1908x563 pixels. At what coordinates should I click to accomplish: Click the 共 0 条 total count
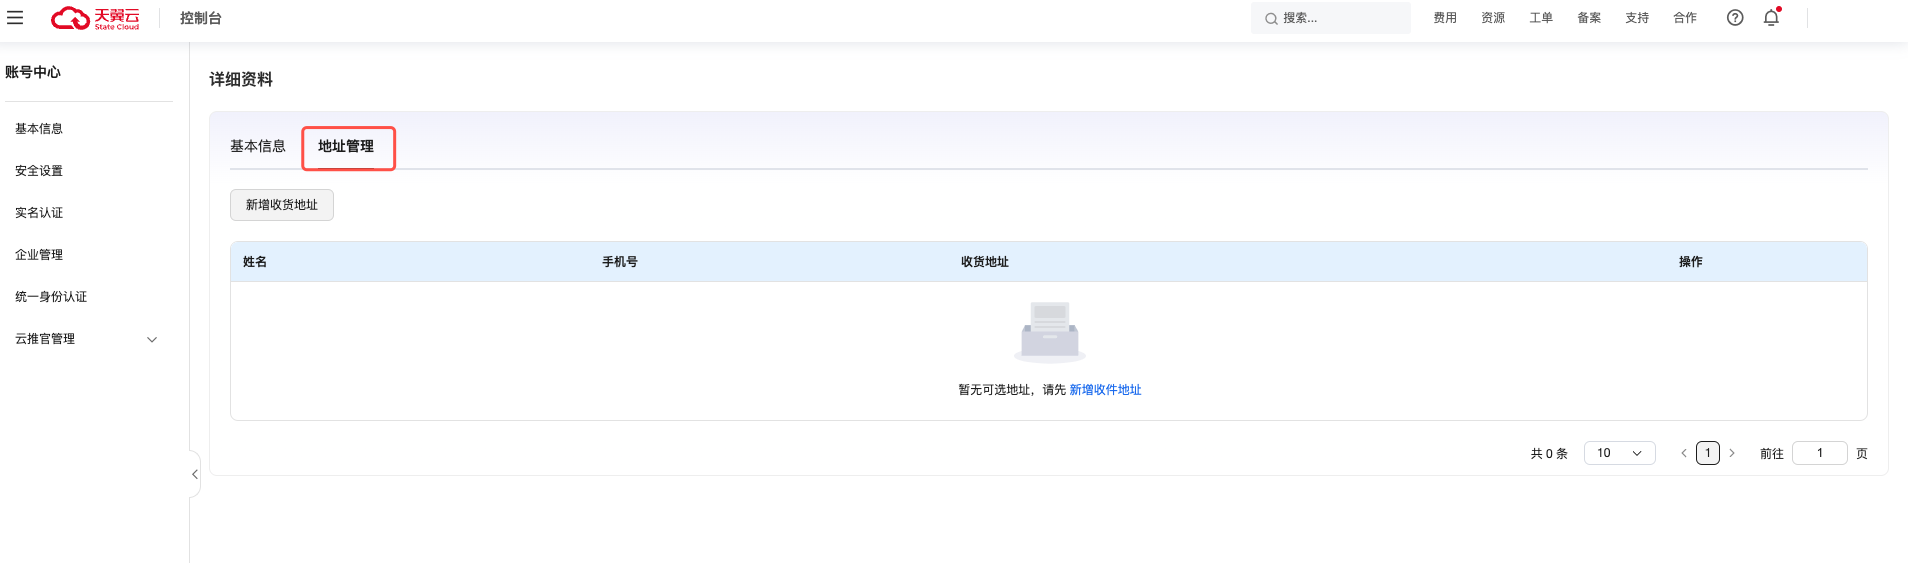[1549, 454]
